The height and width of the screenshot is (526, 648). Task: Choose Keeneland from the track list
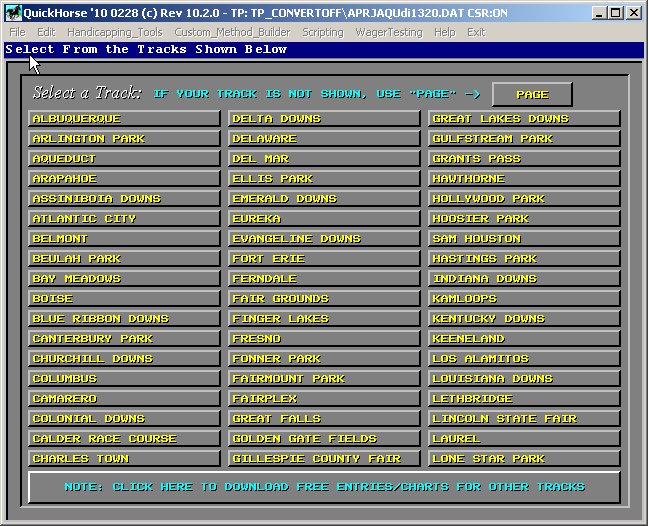[524, 339]
